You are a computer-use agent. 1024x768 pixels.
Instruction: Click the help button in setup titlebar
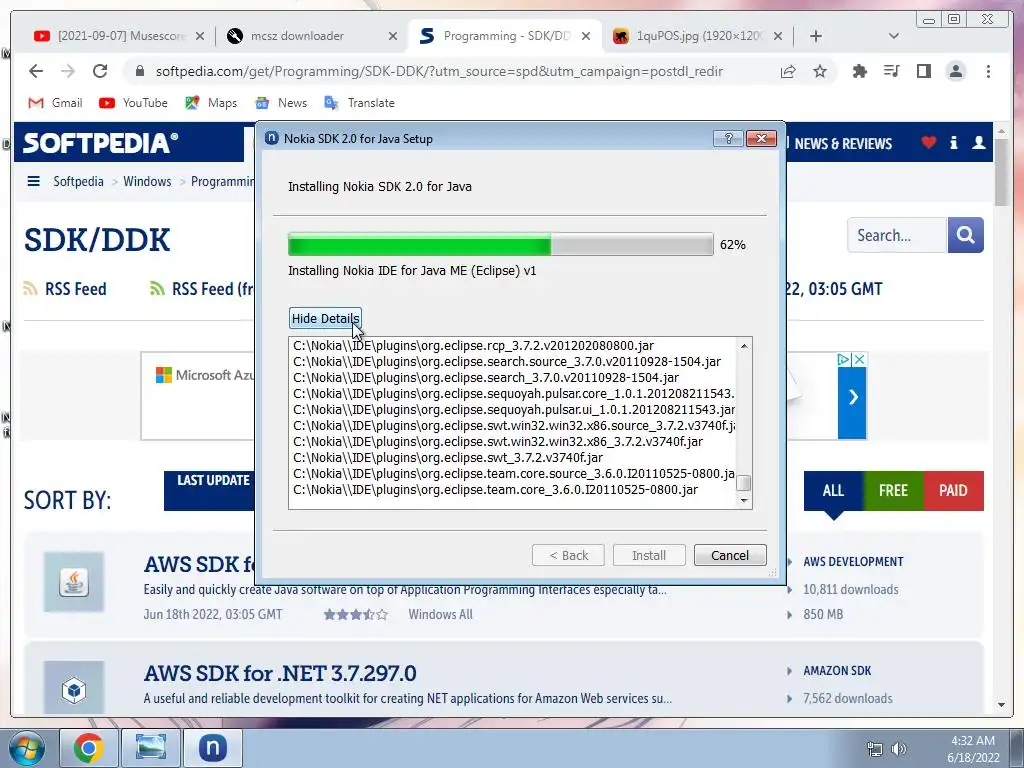pos(728,138)
